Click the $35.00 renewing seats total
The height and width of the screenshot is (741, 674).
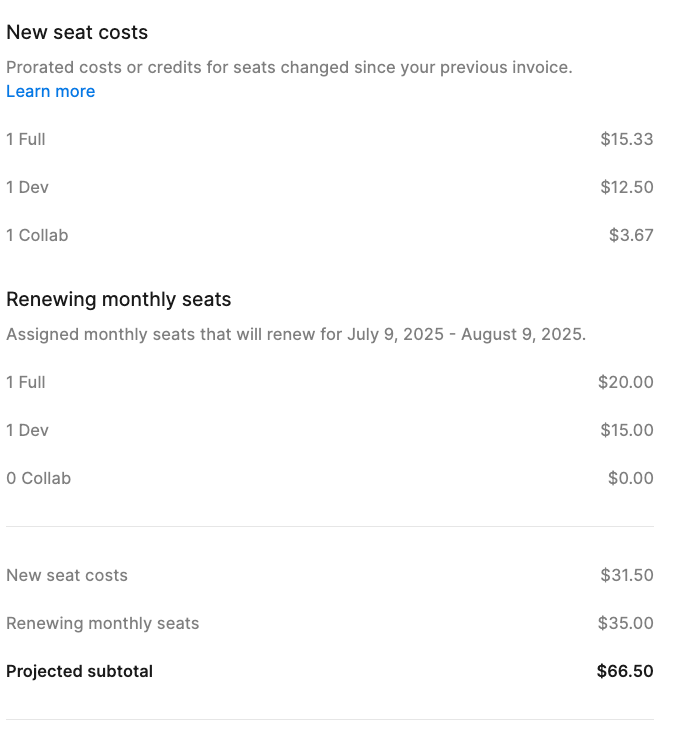tap(625, 623)
